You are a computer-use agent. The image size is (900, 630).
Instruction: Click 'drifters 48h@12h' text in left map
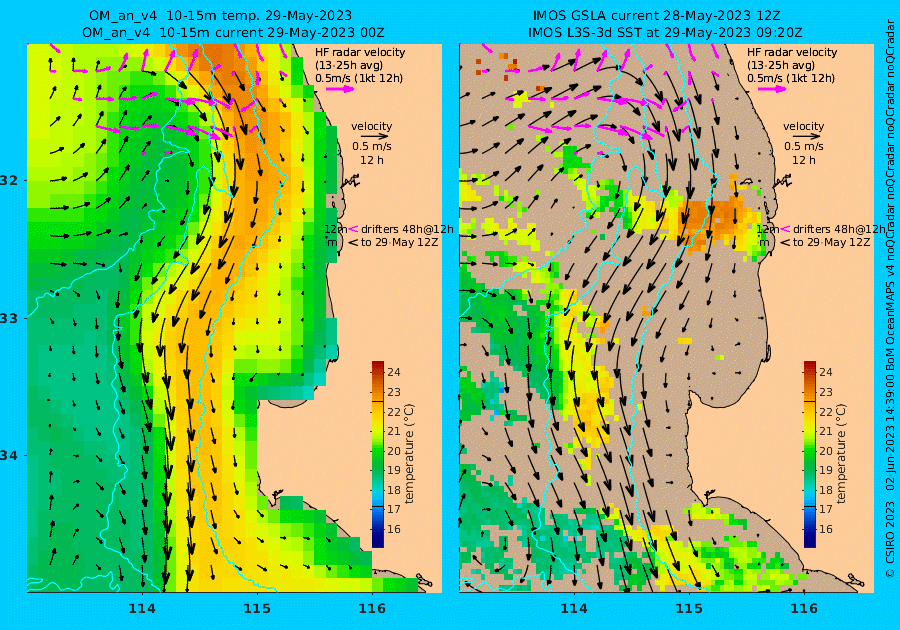coord(407,229)
